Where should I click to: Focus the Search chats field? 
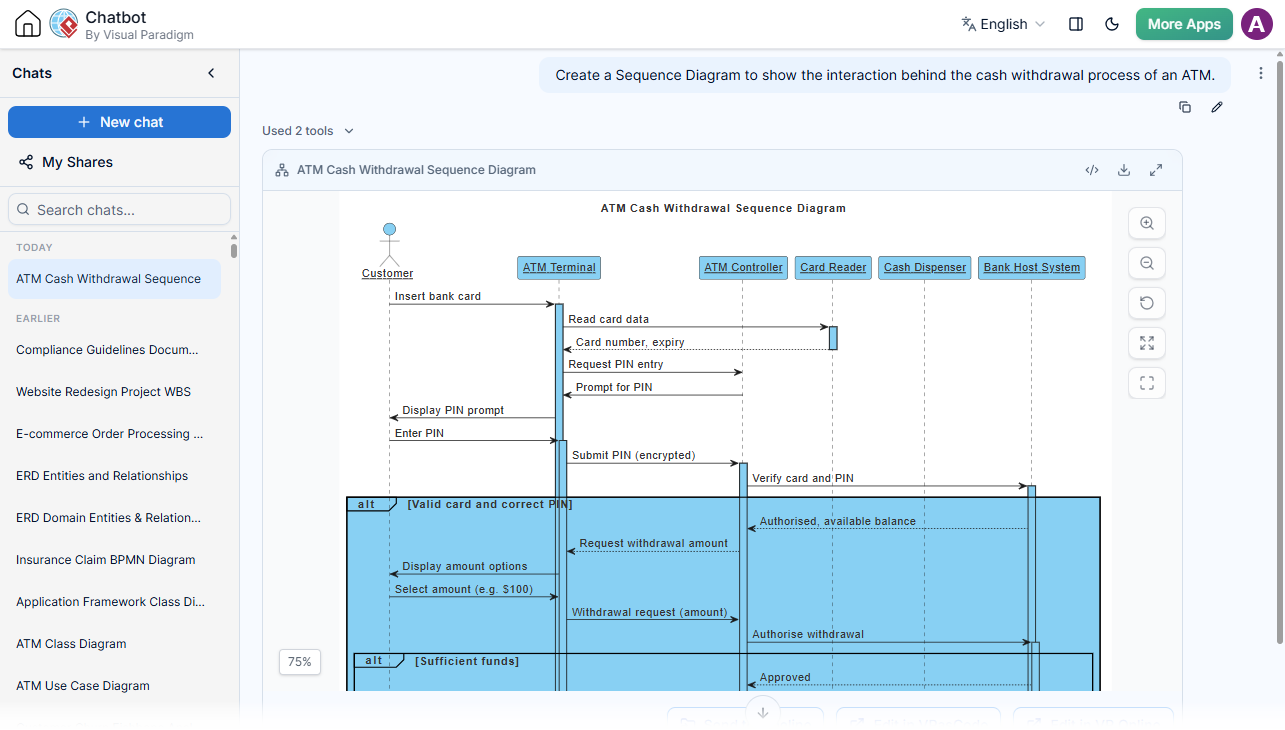pyautogui.click(x=119, y=210)
